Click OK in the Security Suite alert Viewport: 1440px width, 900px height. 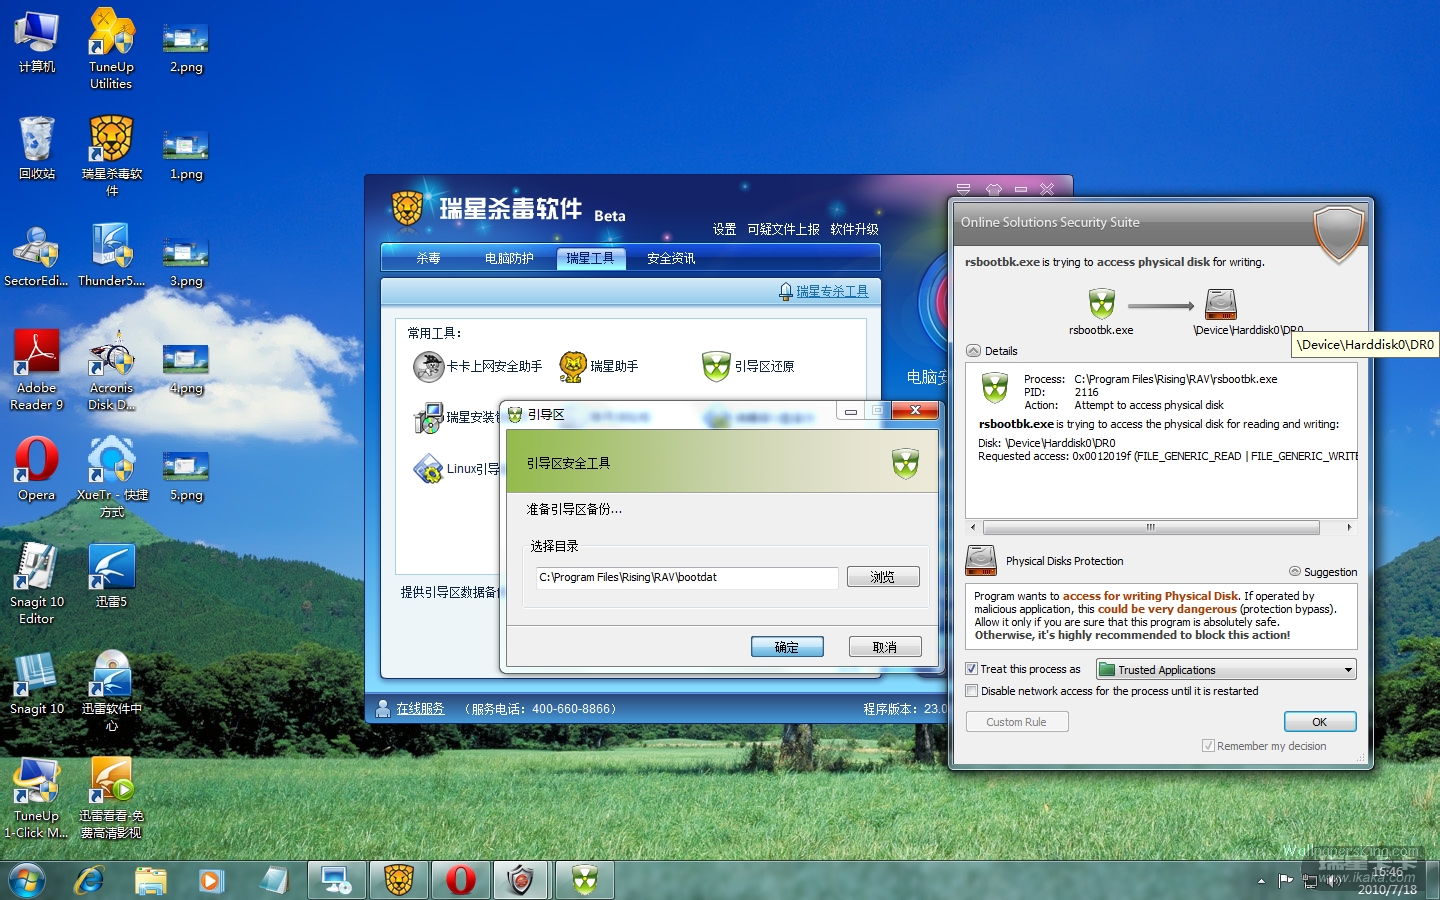point(1320,722)
